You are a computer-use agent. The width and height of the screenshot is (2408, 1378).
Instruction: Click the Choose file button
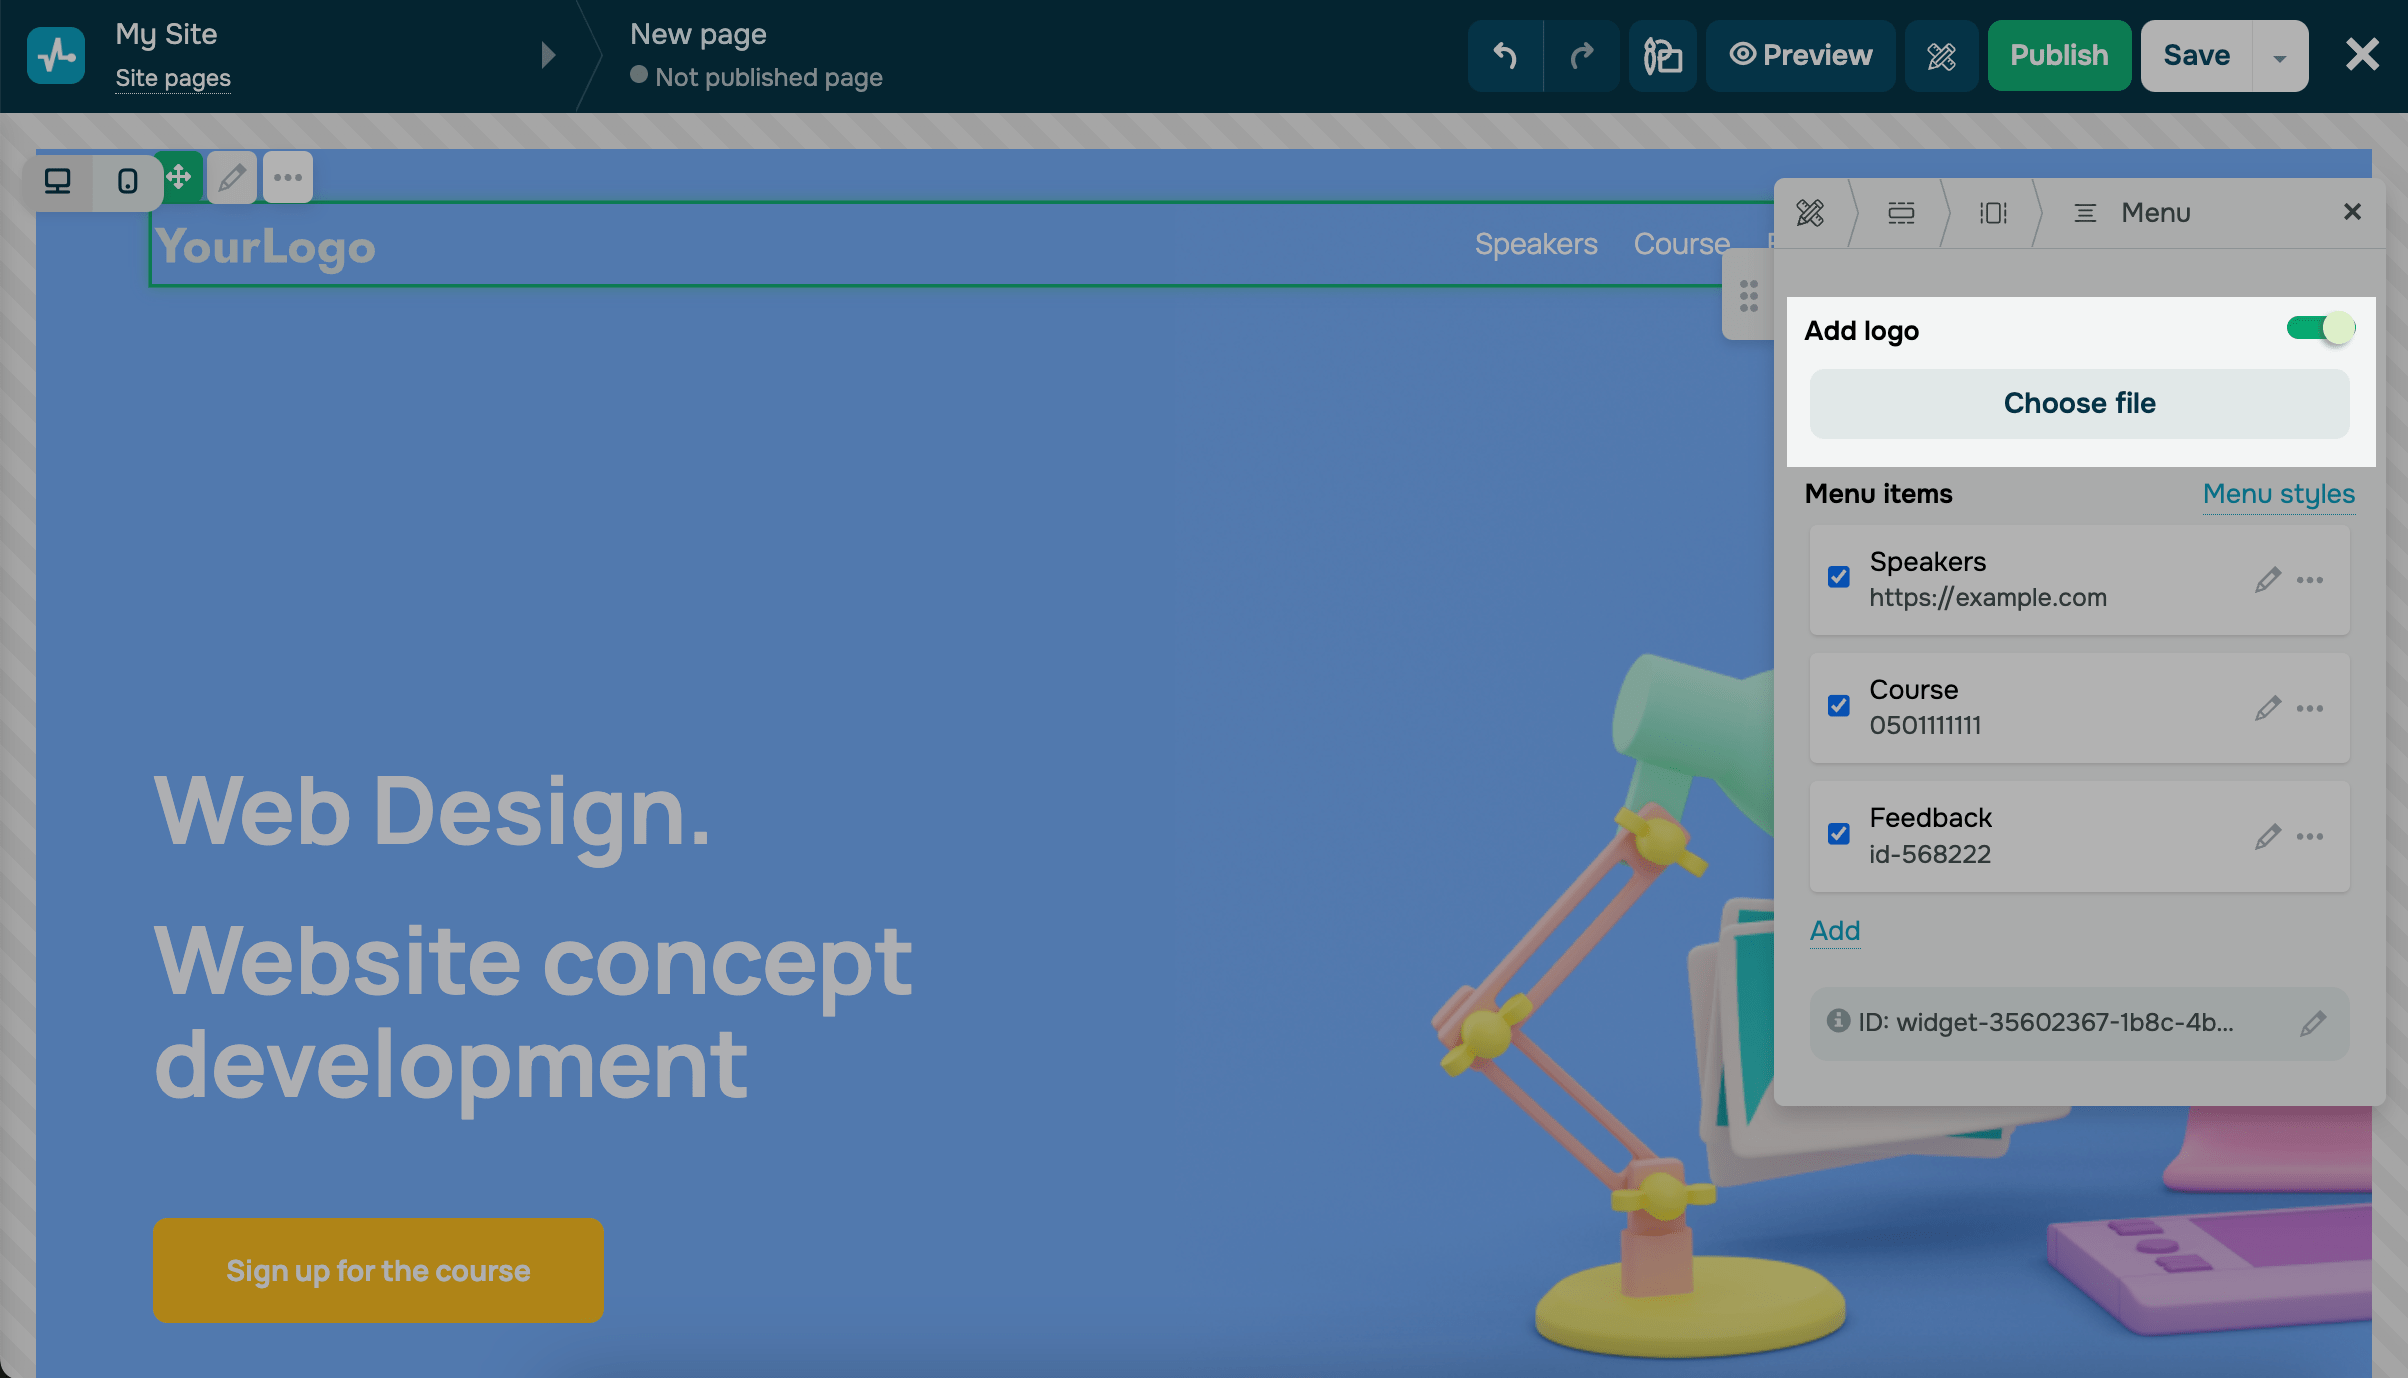(x=2079, y=403)
